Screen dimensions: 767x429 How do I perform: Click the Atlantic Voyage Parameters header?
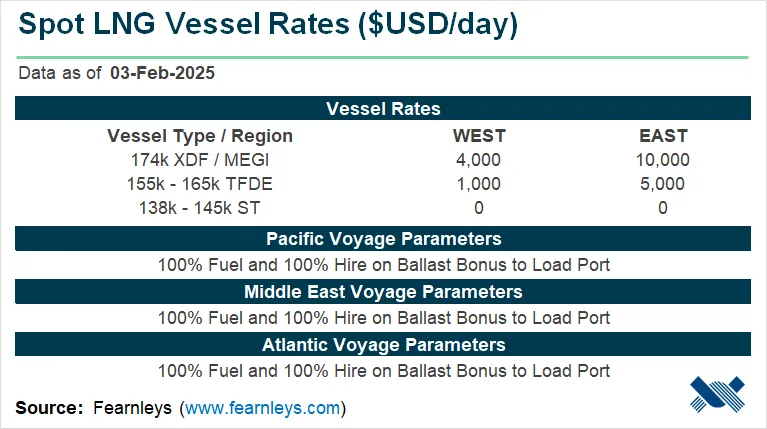click(x=383, y=345)
